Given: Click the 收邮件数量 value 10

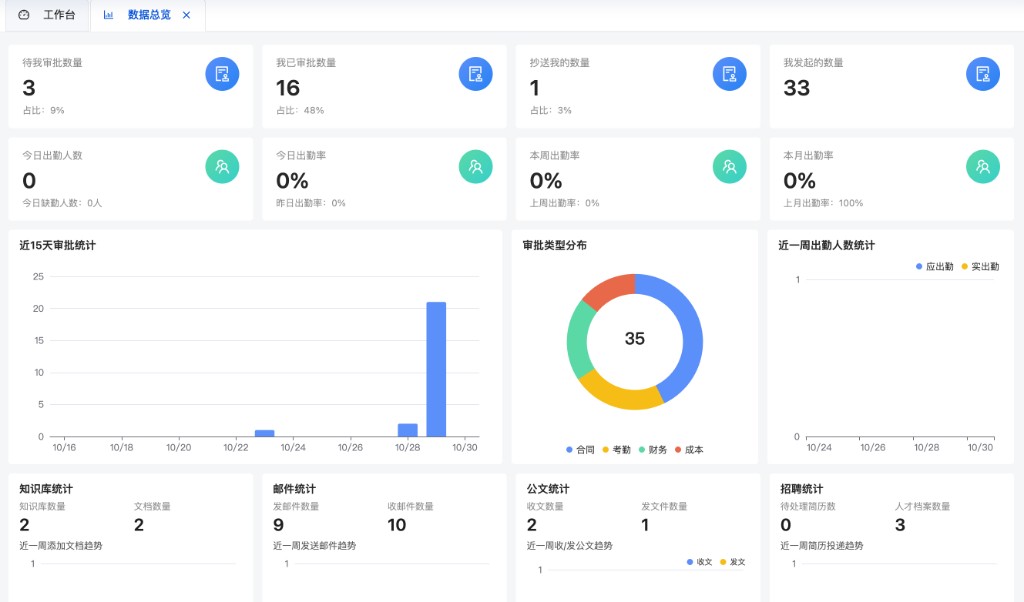Looking at the screenshot, I should pos(396,525).
